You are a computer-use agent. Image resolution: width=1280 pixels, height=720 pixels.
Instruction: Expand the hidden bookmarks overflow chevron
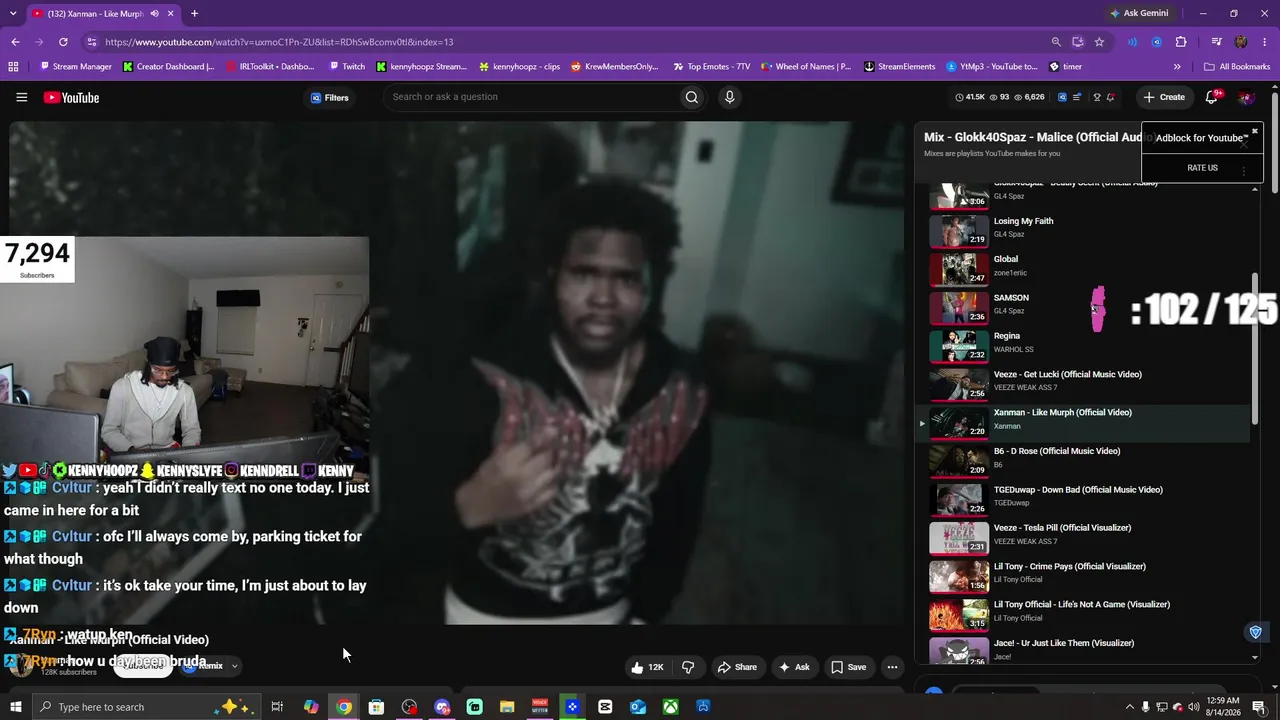pos(1177,67)
